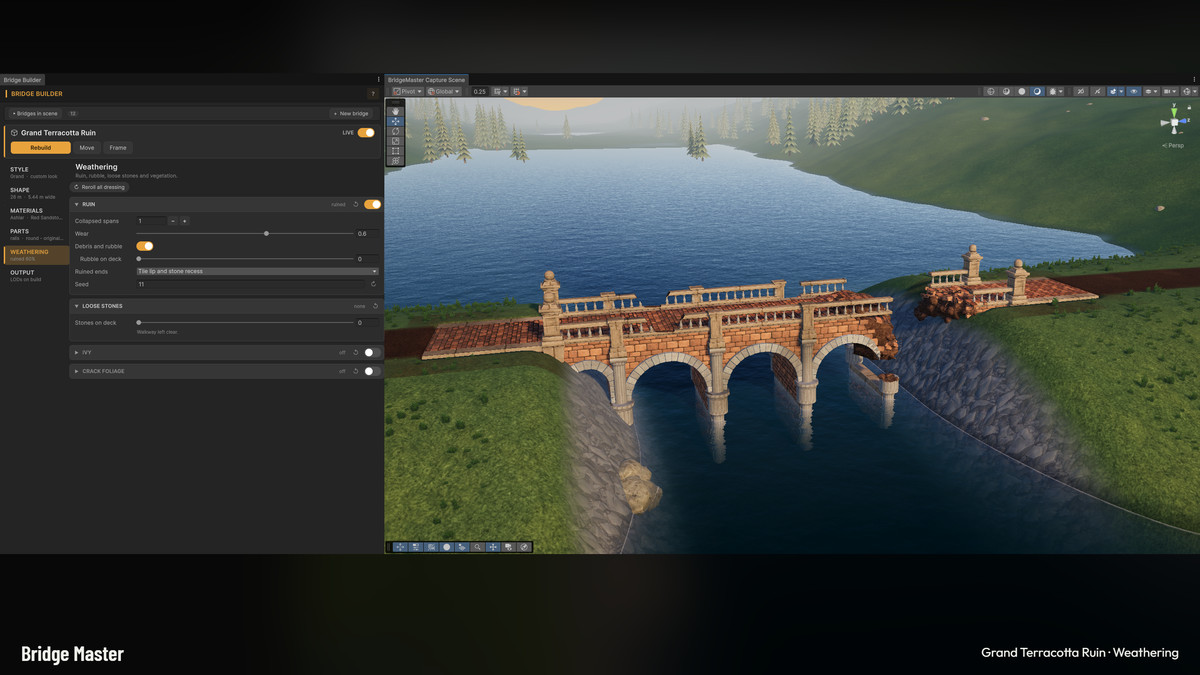1200x675 pixels.
Task: Expand the CRACK FOLIAGE section
Action: 77,371
